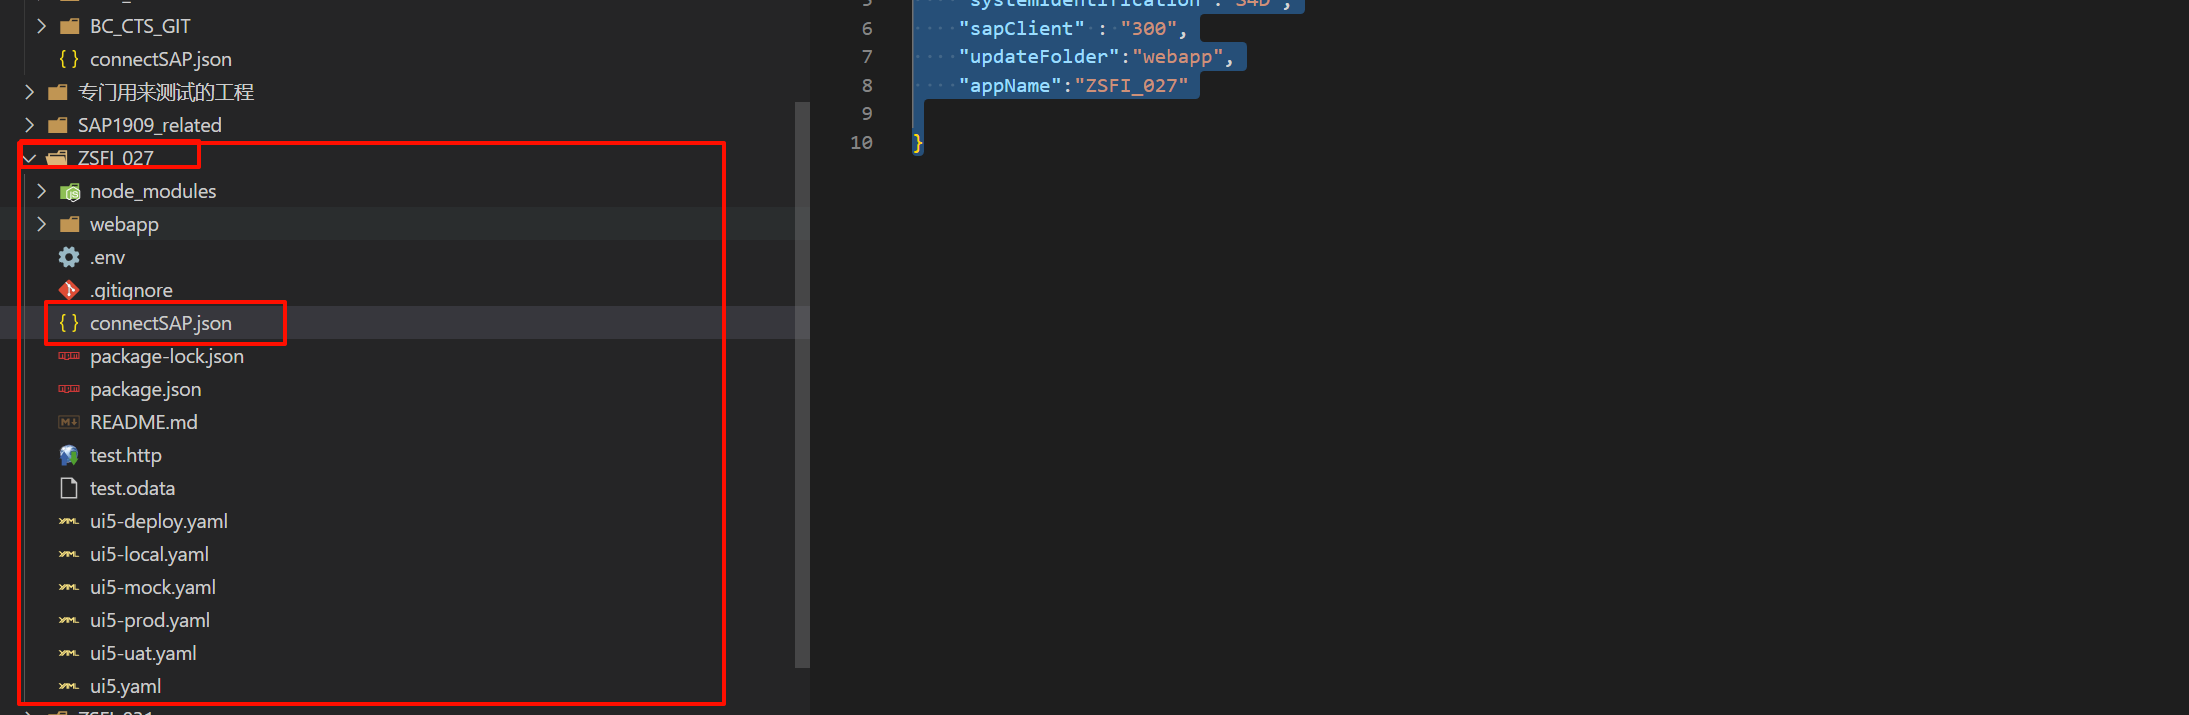The image size is (2189, 715).
Task: Open test.http file
Action: click(126, 455)
